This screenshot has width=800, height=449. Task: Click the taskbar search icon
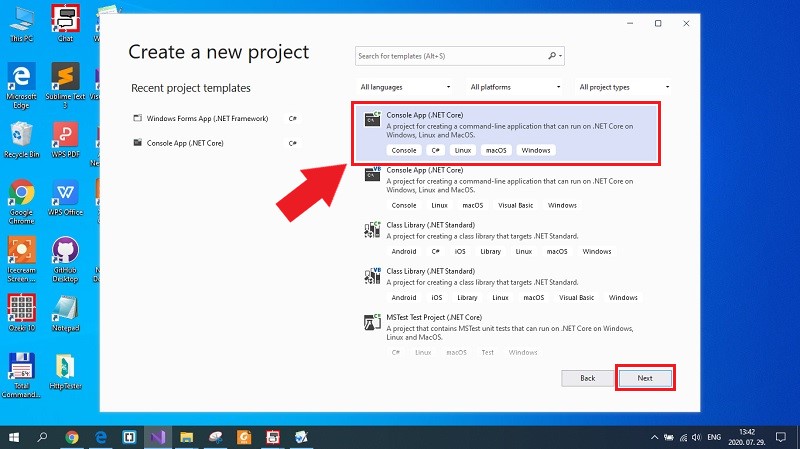coord(42,437)
